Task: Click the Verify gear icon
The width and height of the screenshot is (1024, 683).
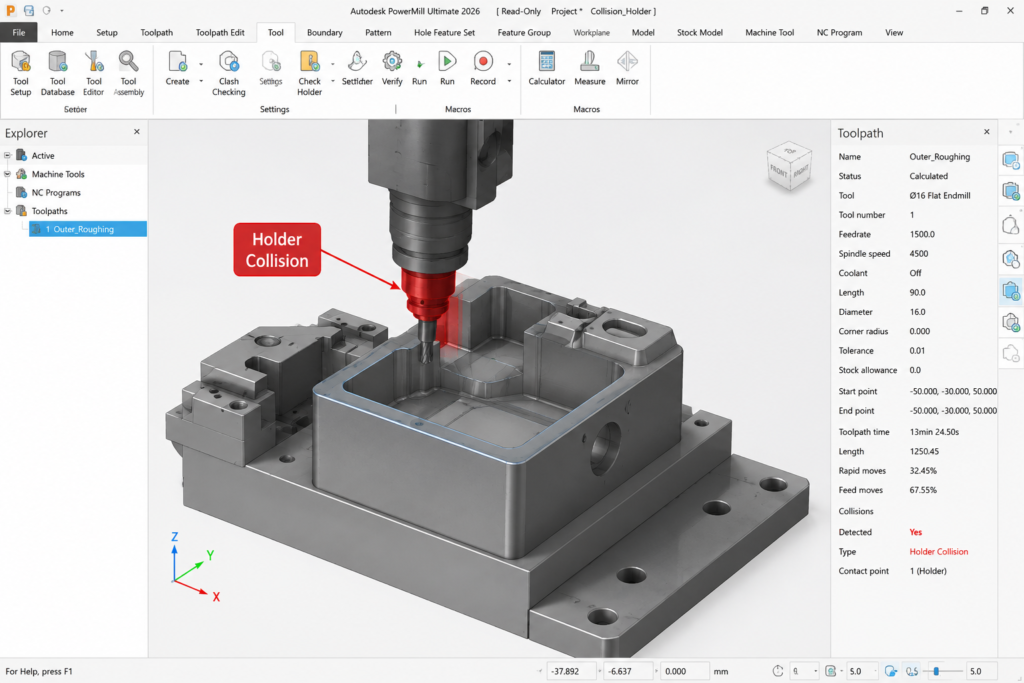Action: (x=392, y=61)
